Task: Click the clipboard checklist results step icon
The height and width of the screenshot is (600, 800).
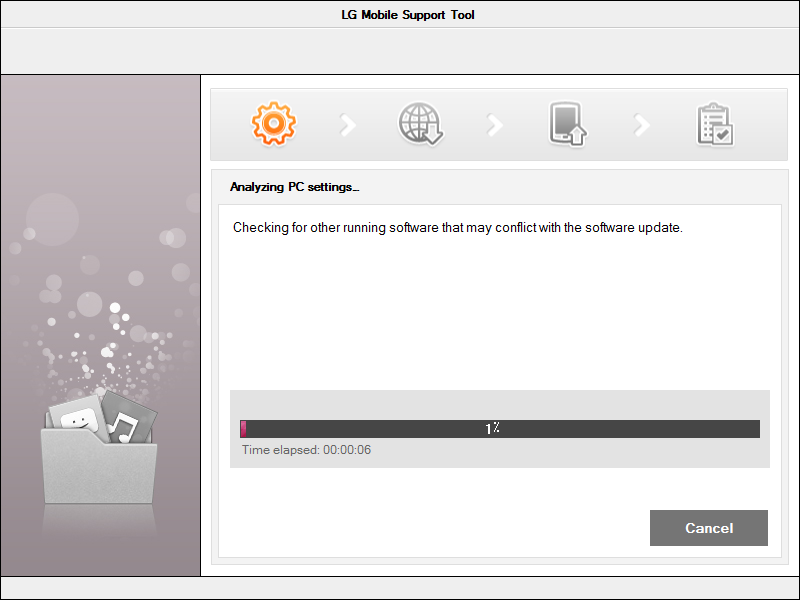Action: [x=714, y=123]
